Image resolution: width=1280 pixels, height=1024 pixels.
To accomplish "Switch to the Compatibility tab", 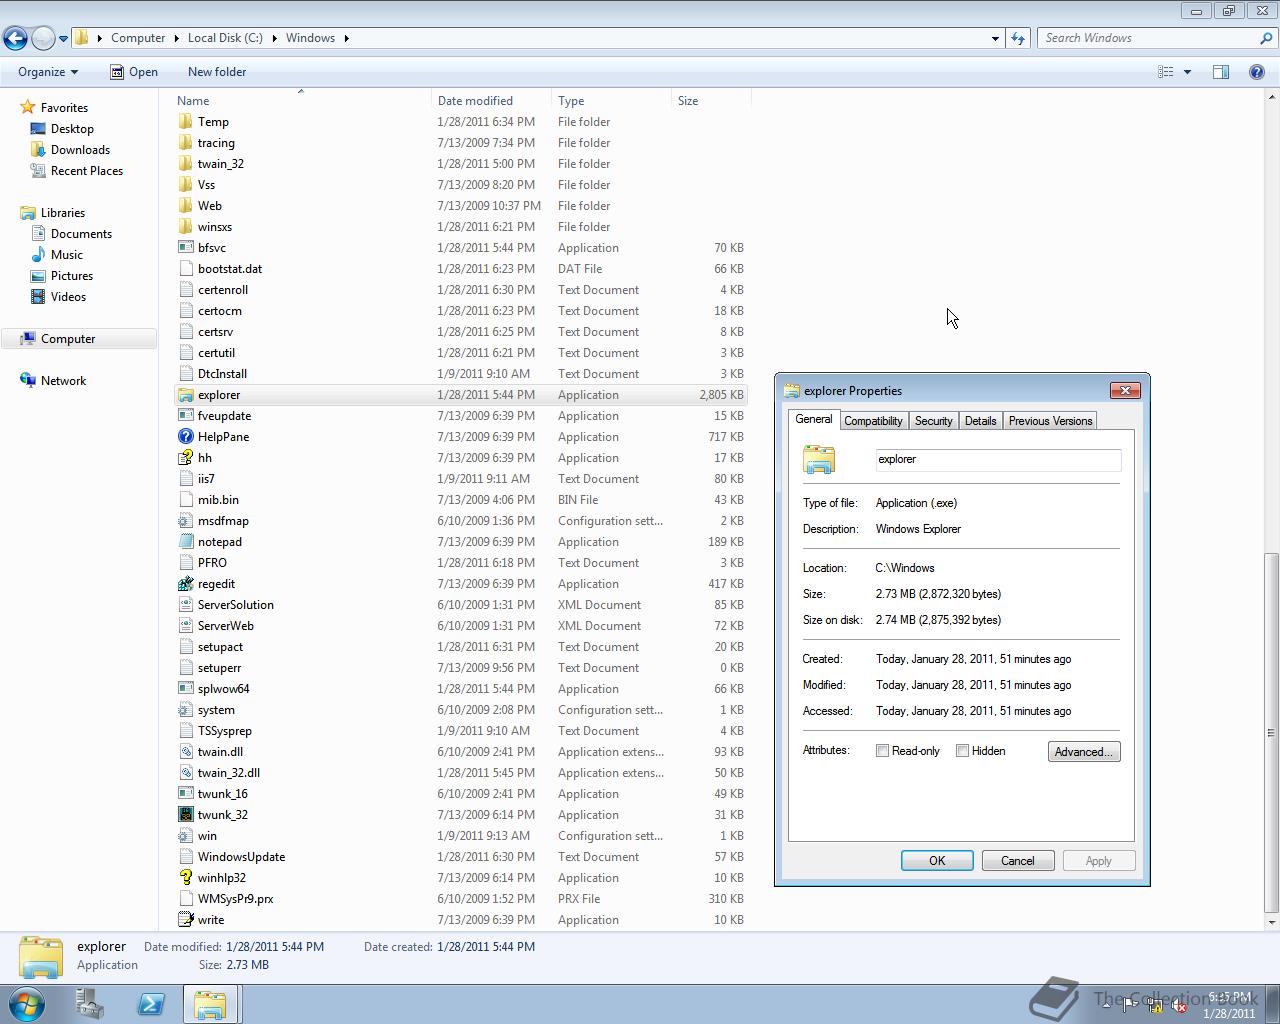I will pos(873,421).
